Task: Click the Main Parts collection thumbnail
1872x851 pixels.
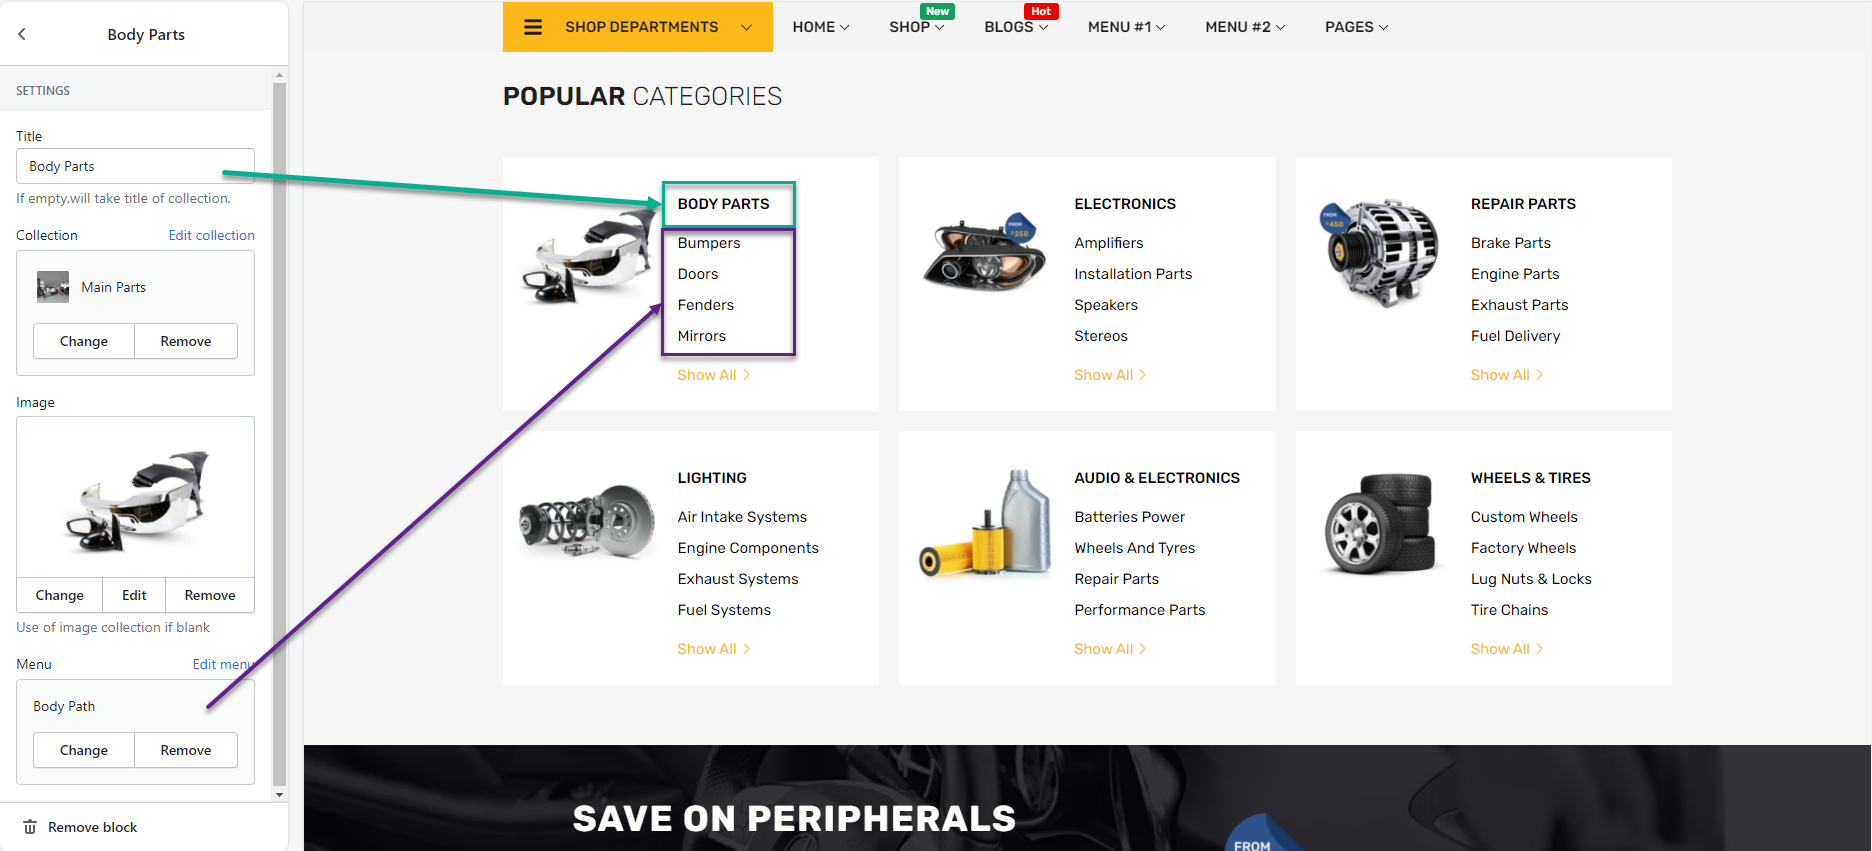Action: (53, 287)
